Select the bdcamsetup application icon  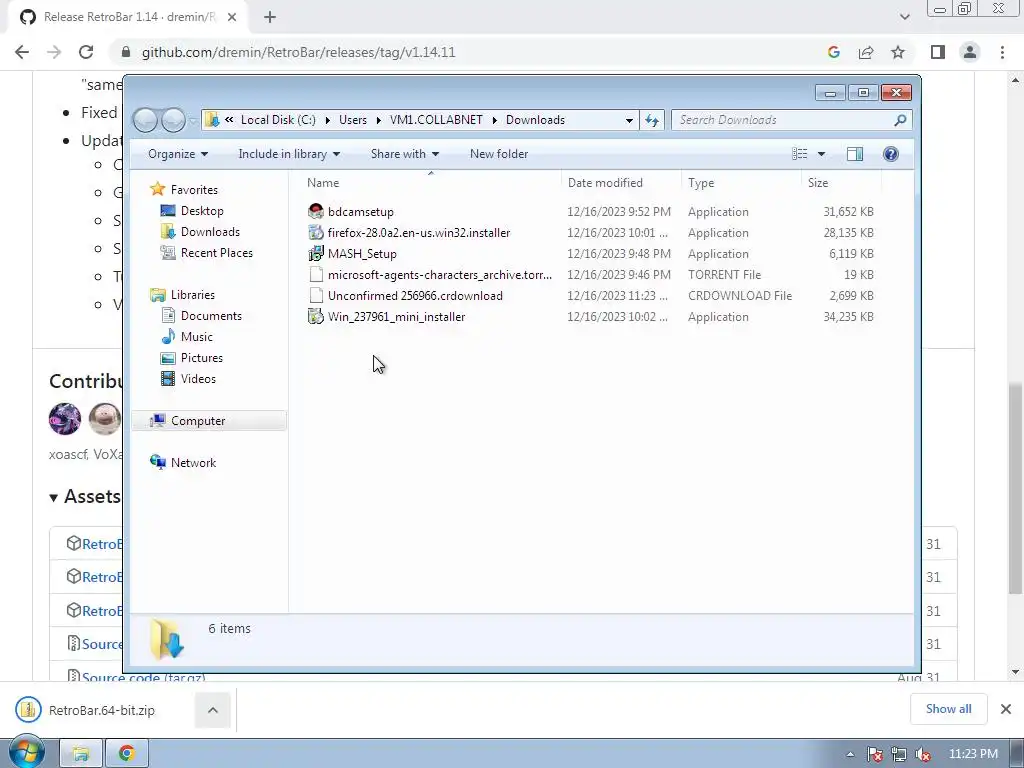point(316,212)
